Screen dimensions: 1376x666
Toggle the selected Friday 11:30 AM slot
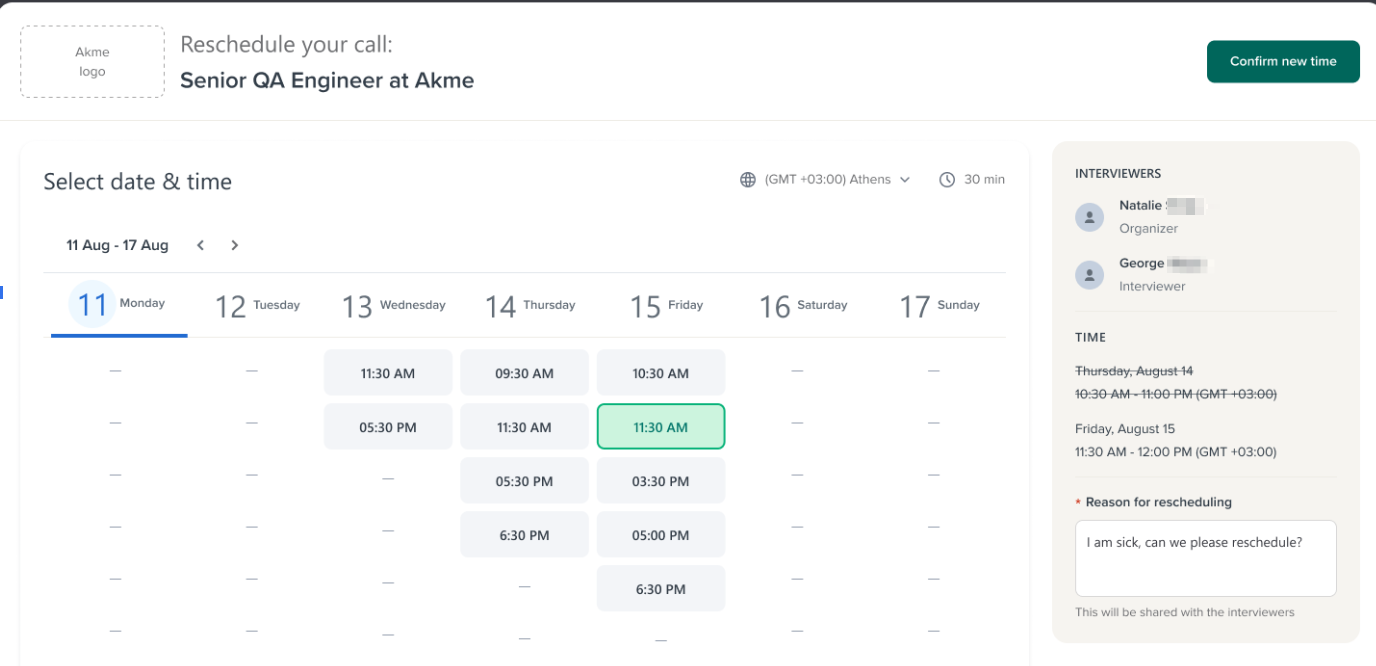[x=661, y=427]
